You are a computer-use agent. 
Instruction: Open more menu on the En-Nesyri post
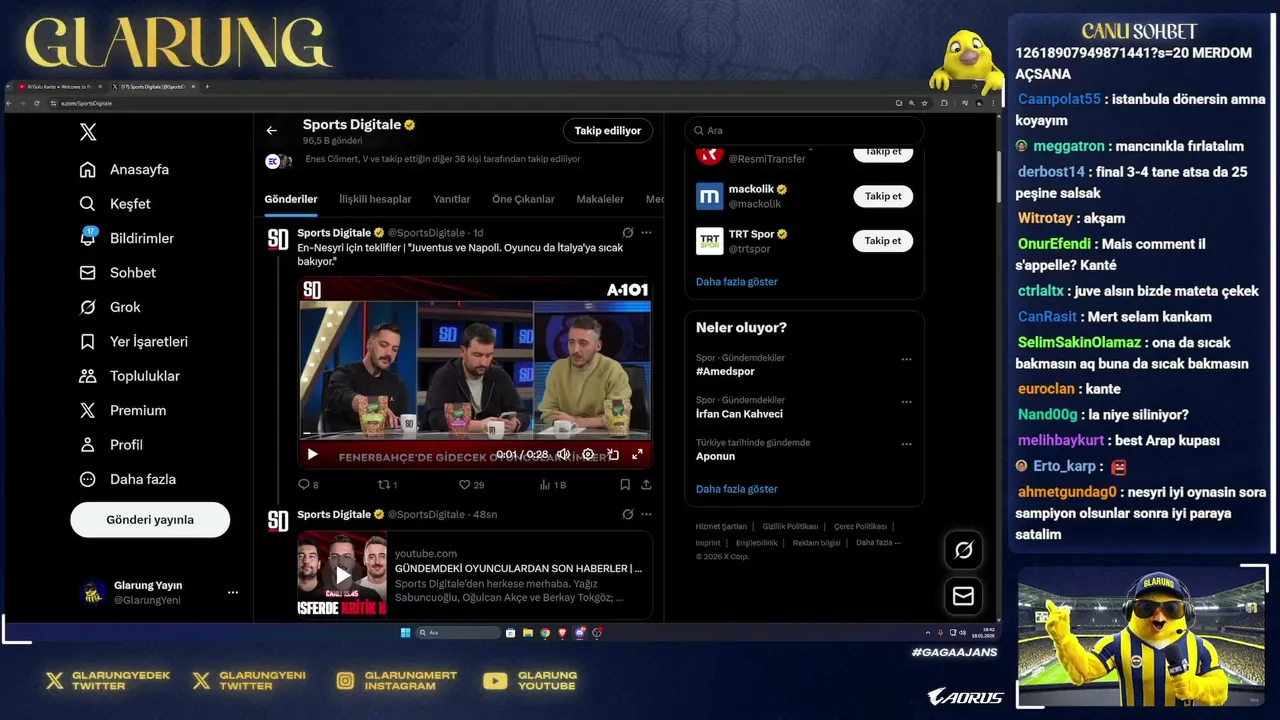tap(646, 232)
